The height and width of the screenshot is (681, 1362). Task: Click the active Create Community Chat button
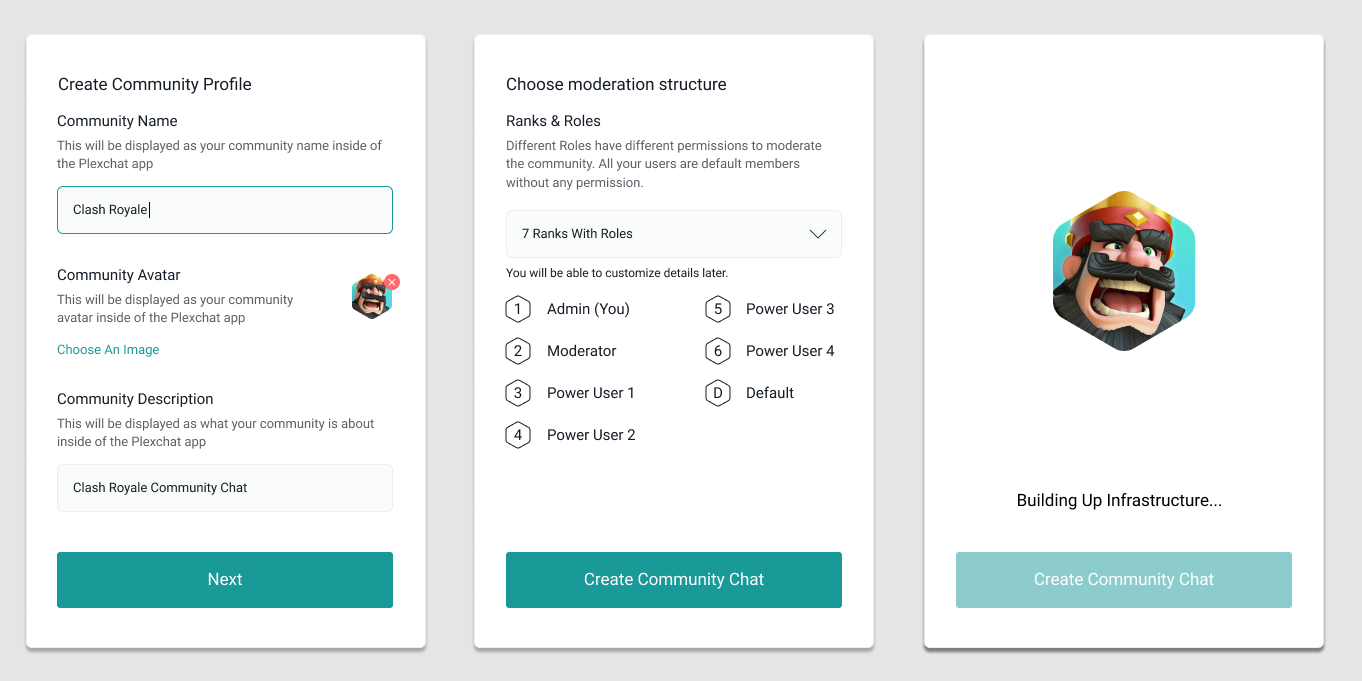pos(673,580)
